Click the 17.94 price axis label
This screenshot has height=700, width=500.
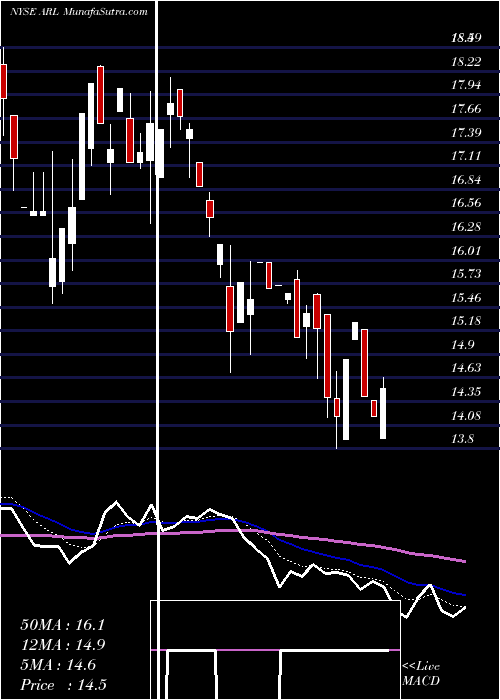click(x=466, y=85)
